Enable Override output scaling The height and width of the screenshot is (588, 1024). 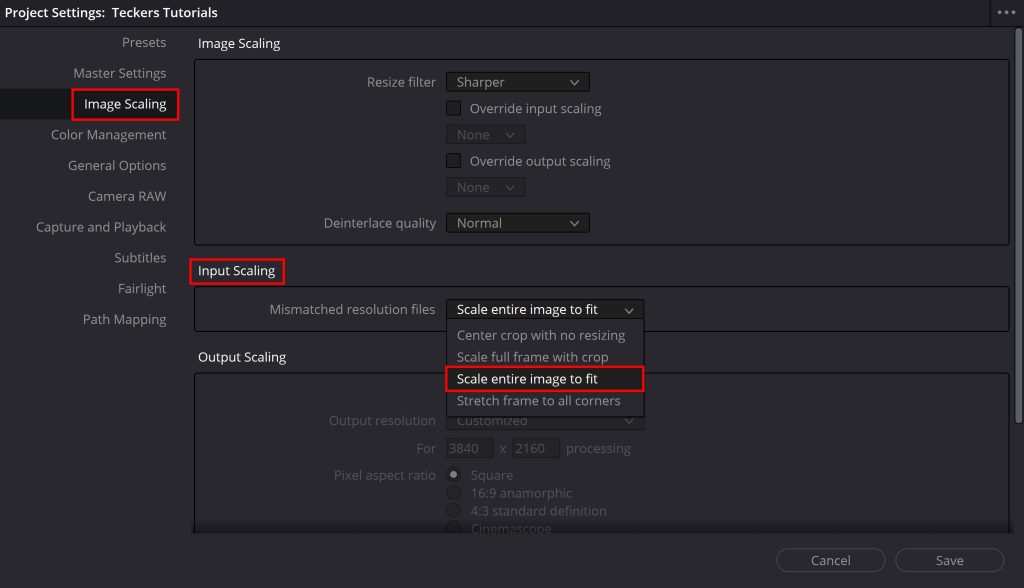coord(453,161)
